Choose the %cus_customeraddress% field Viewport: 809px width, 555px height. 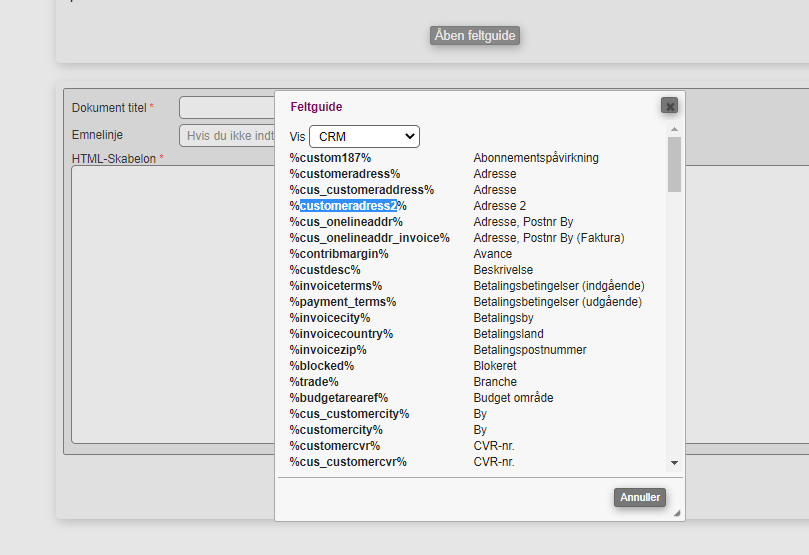(x=362, y=190)
